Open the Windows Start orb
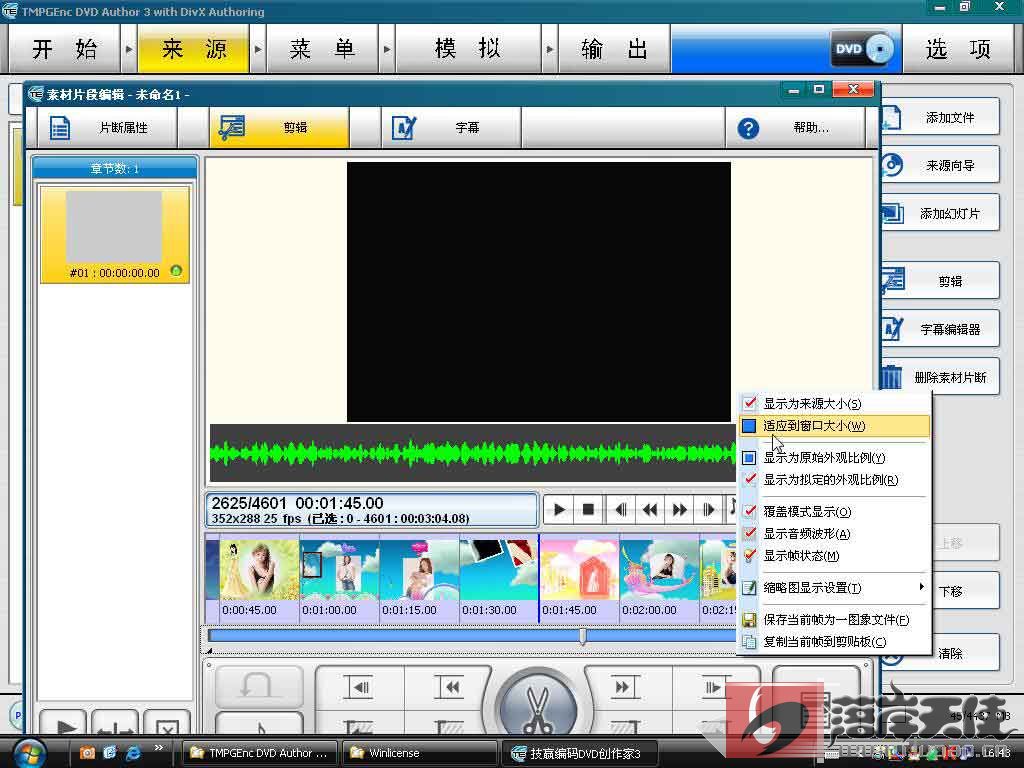The width and height of the screenshot is (1024, 768). point(29,753)
